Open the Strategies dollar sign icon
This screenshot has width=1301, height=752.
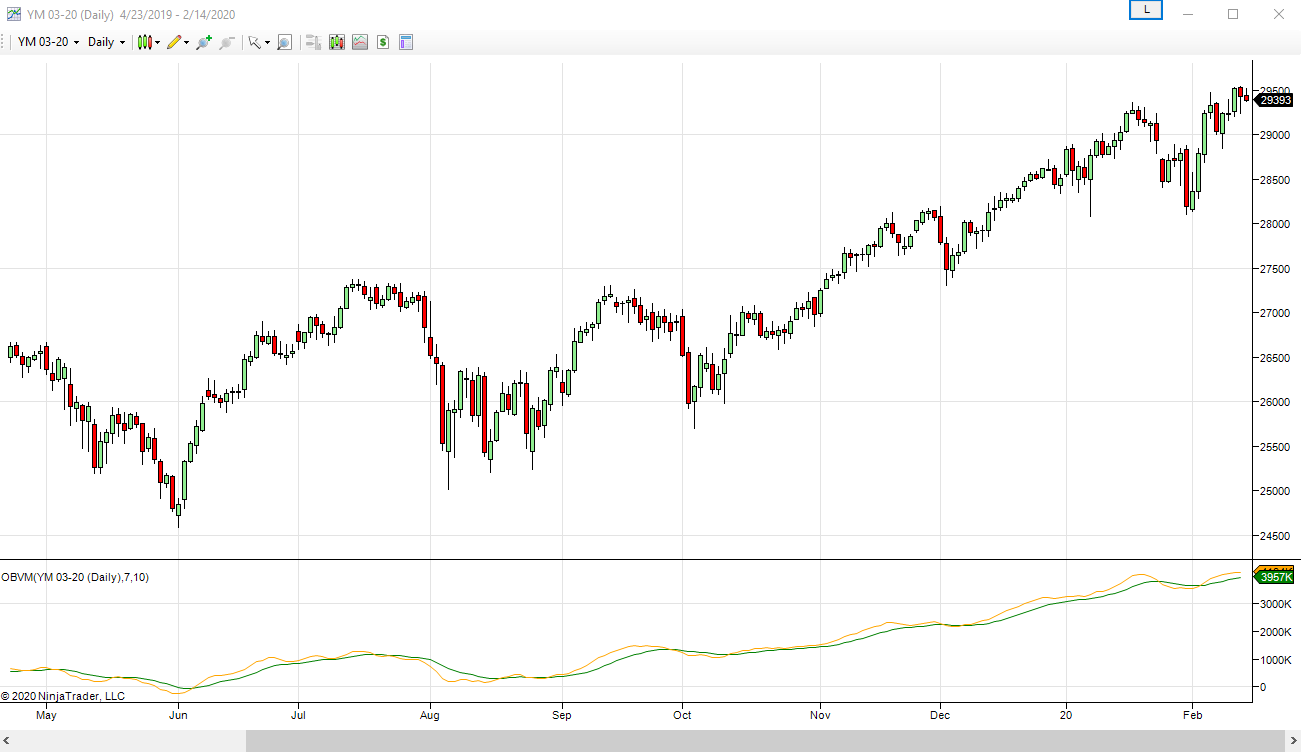[383, 42]
